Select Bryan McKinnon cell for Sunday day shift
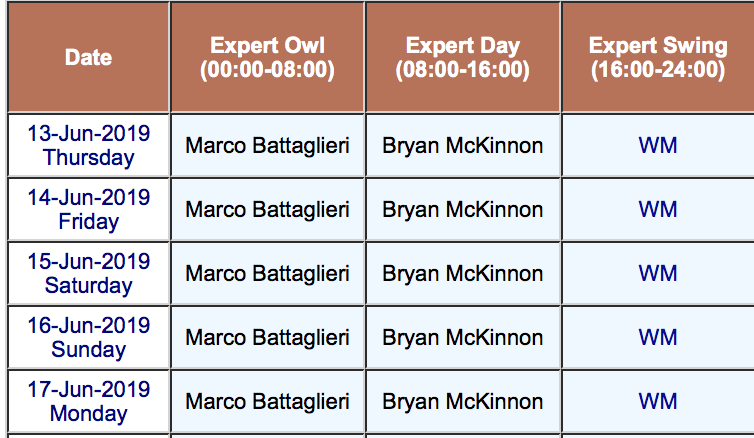754x438 pixels. click(x=463, y=337)
